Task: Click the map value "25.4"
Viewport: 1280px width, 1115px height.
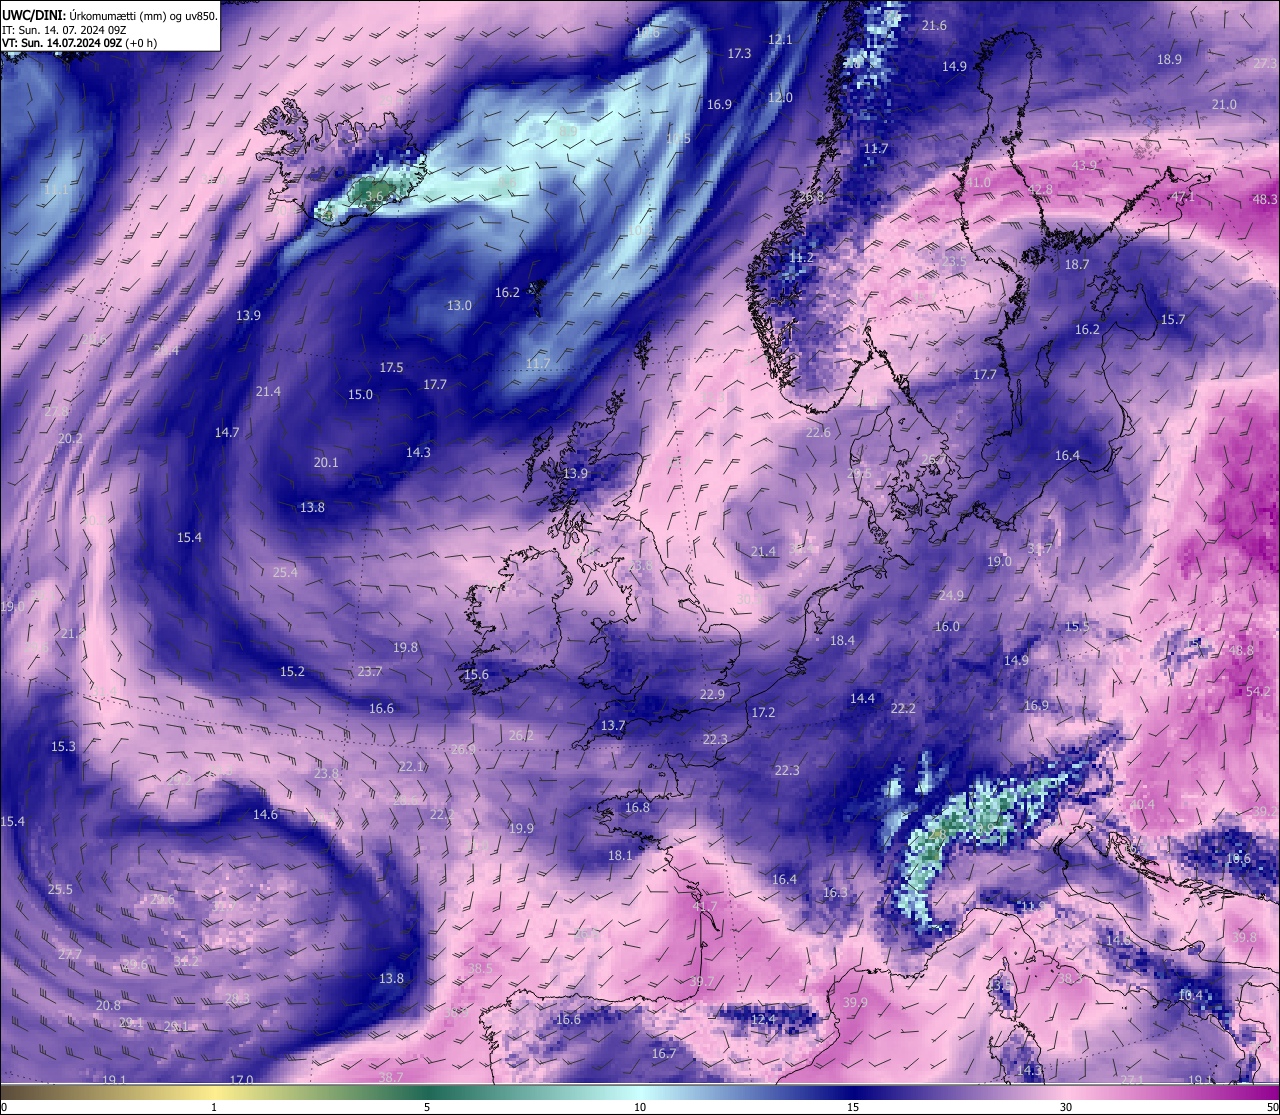Action: (x=285, y=573)
